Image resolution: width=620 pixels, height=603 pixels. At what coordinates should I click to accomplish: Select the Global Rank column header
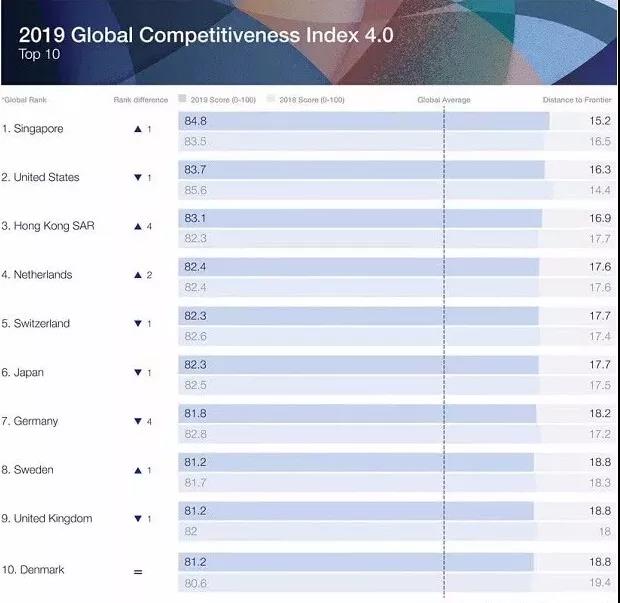(x=25, y=100)
